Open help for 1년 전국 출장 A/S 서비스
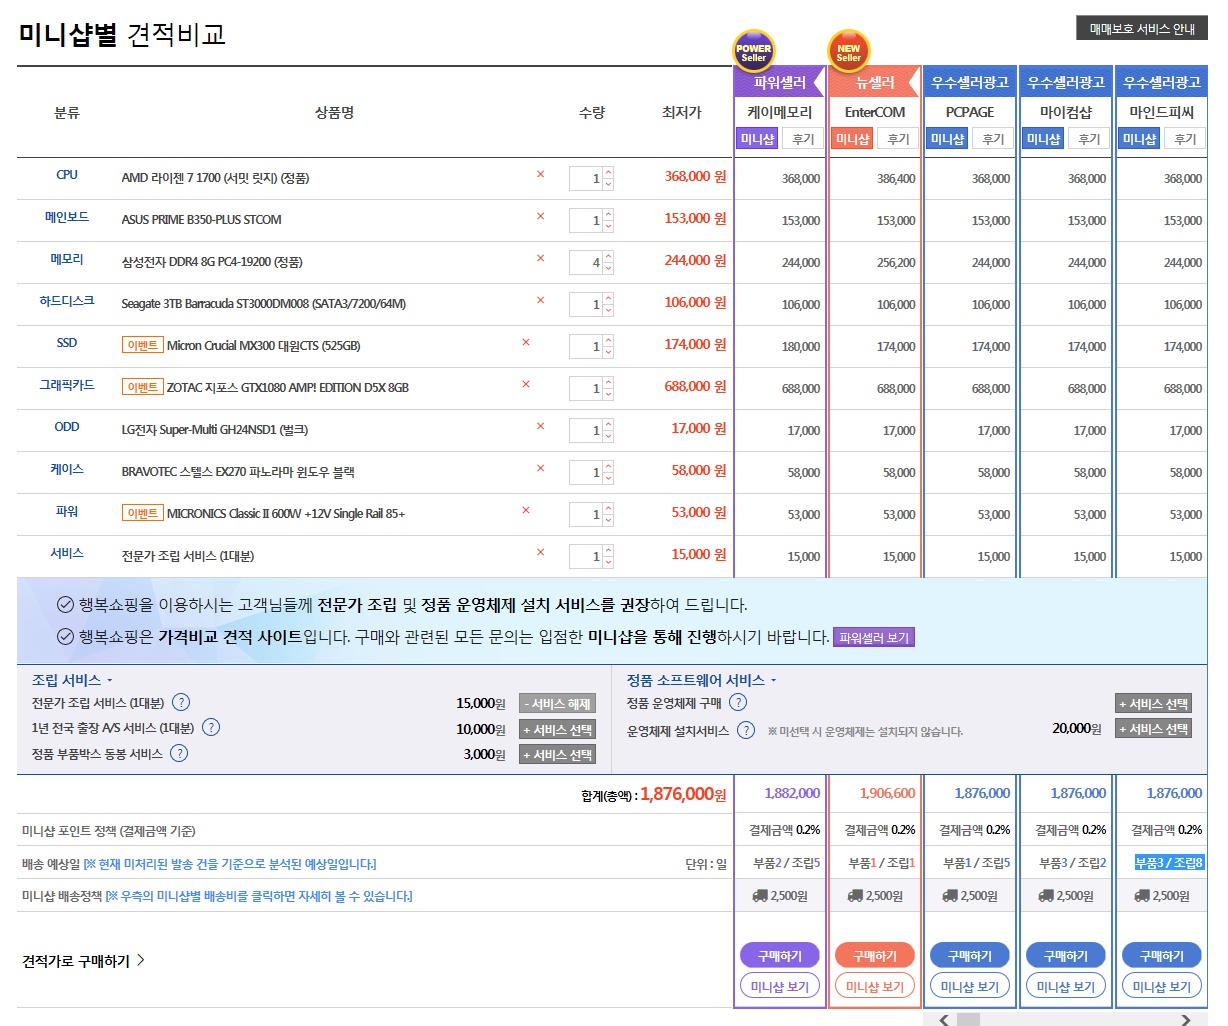 coord(211,728)
